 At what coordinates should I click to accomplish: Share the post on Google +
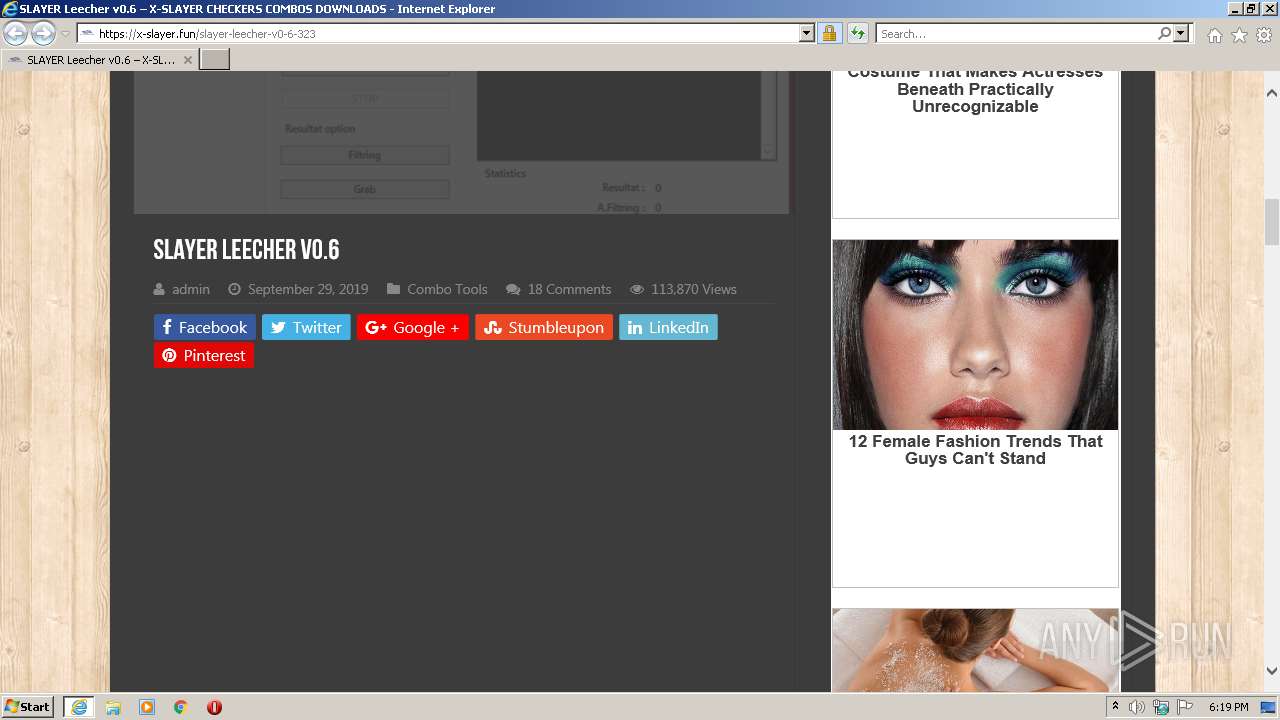412,327
